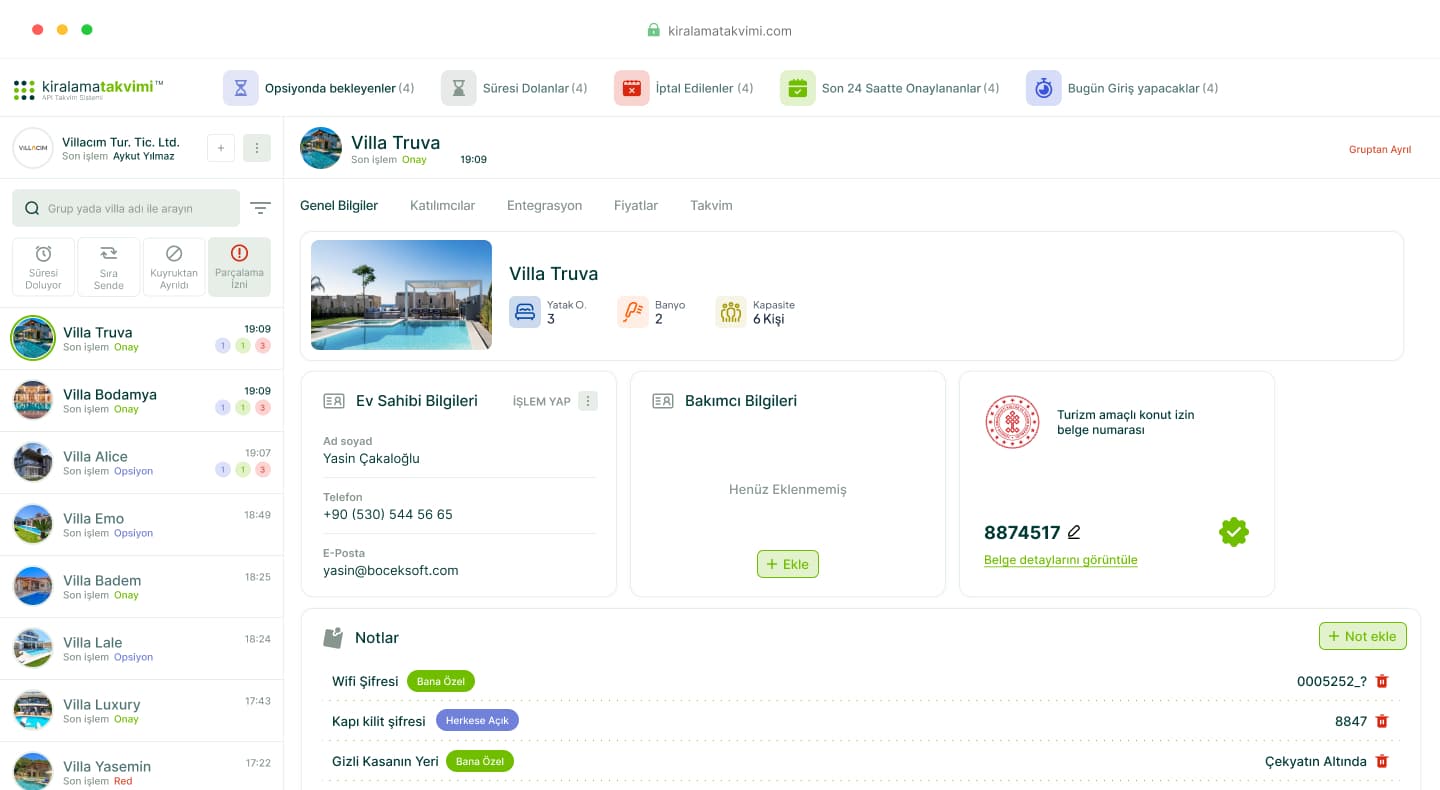The width and height of the screenshot is (1440, 790).
Task: Open Belge detaylarını görüntüle link
Action: click(1060, 560)
